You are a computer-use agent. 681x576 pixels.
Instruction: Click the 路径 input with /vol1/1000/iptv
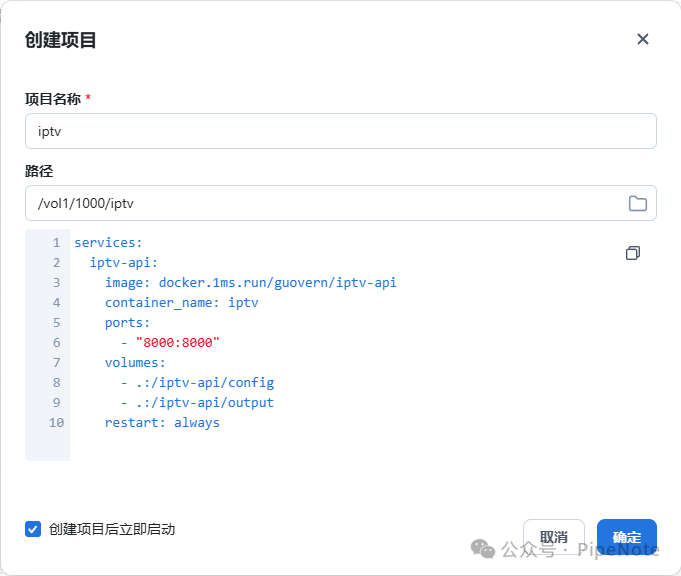(320, 203)
